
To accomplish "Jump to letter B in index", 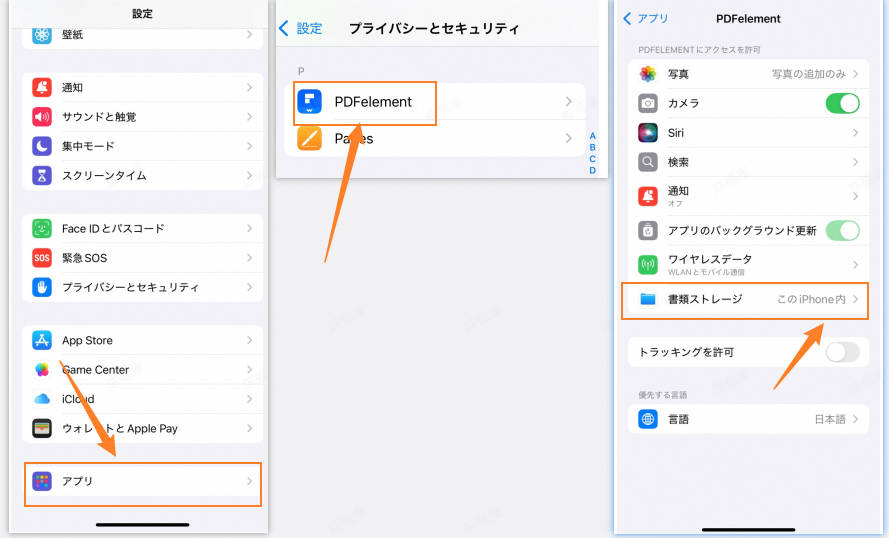I will point(592,147).
